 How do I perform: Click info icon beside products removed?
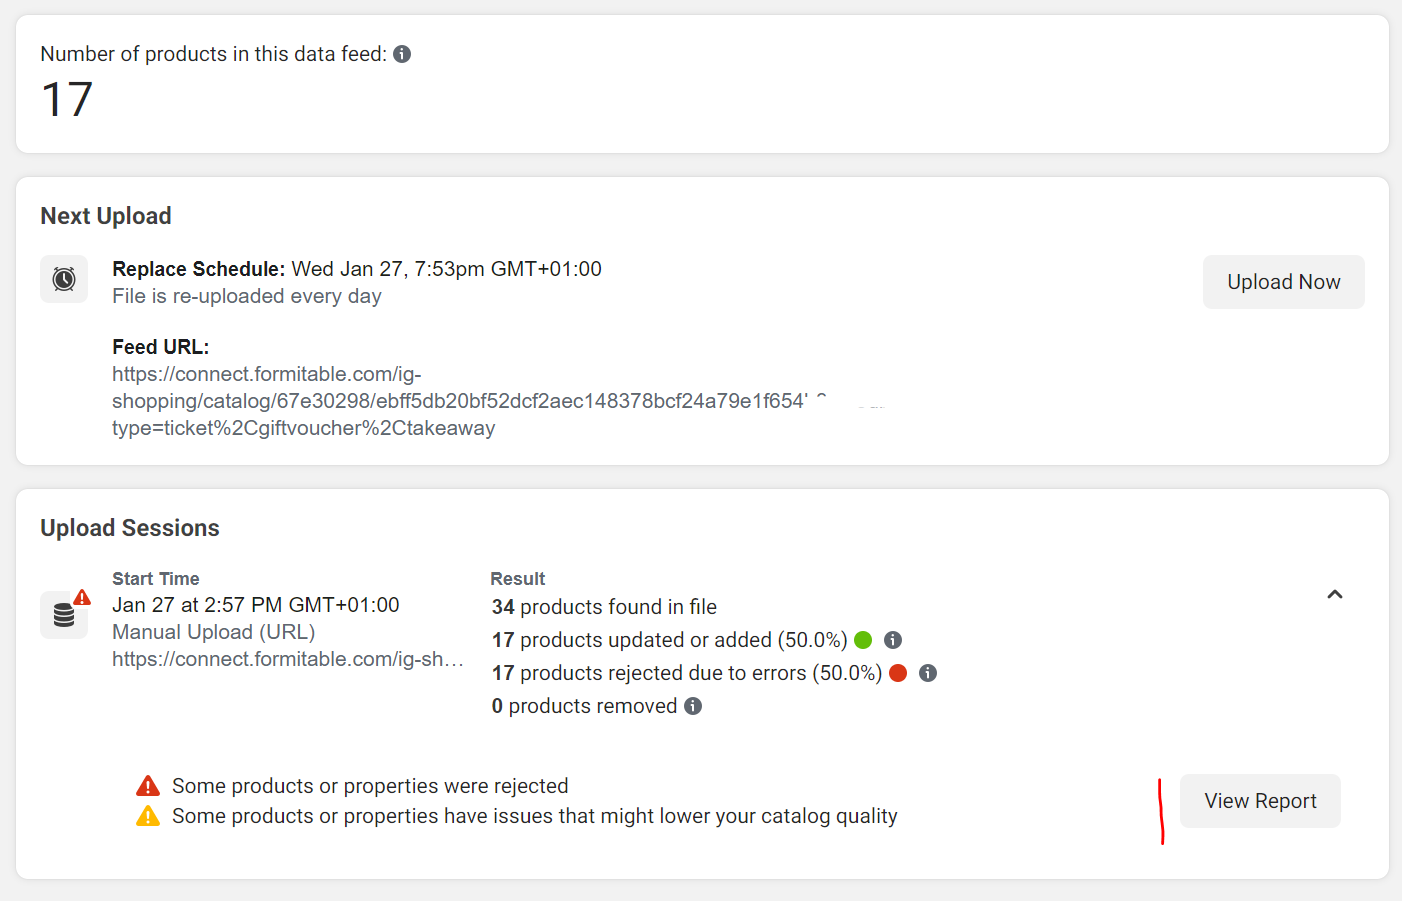[x=693, y=706]
